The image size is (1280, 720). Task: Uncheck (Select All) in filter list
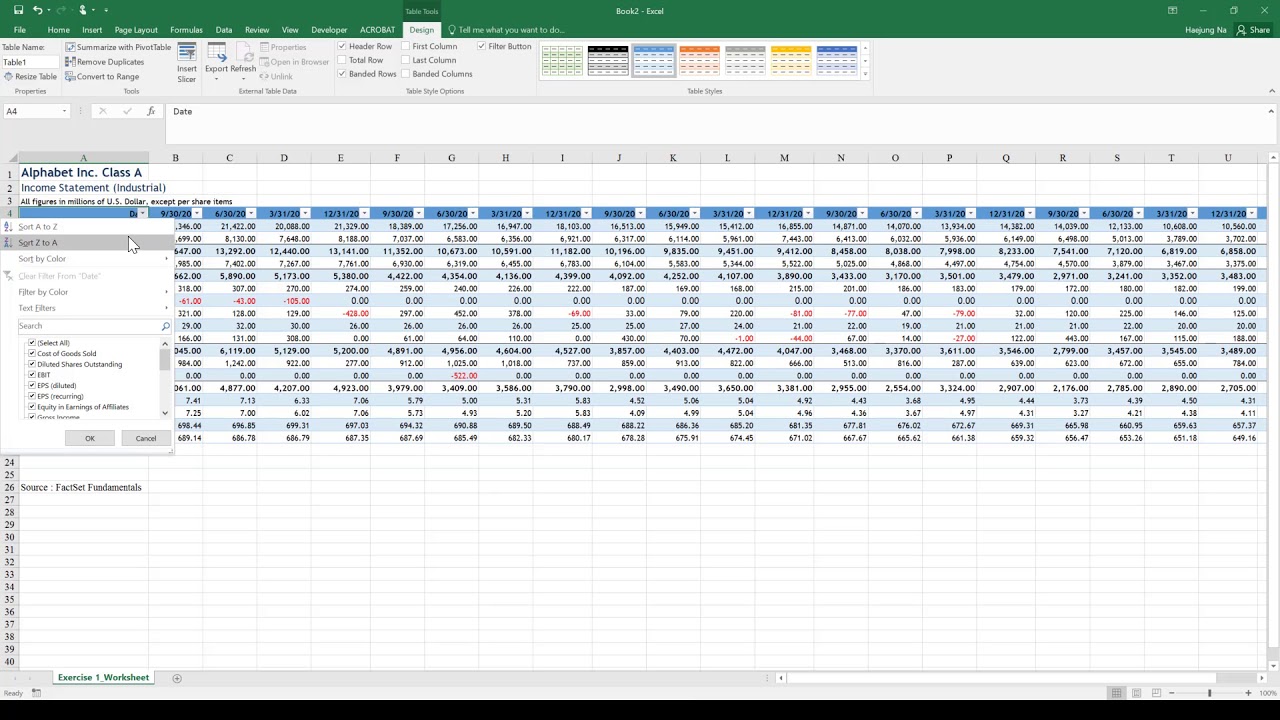click(32, 343)
